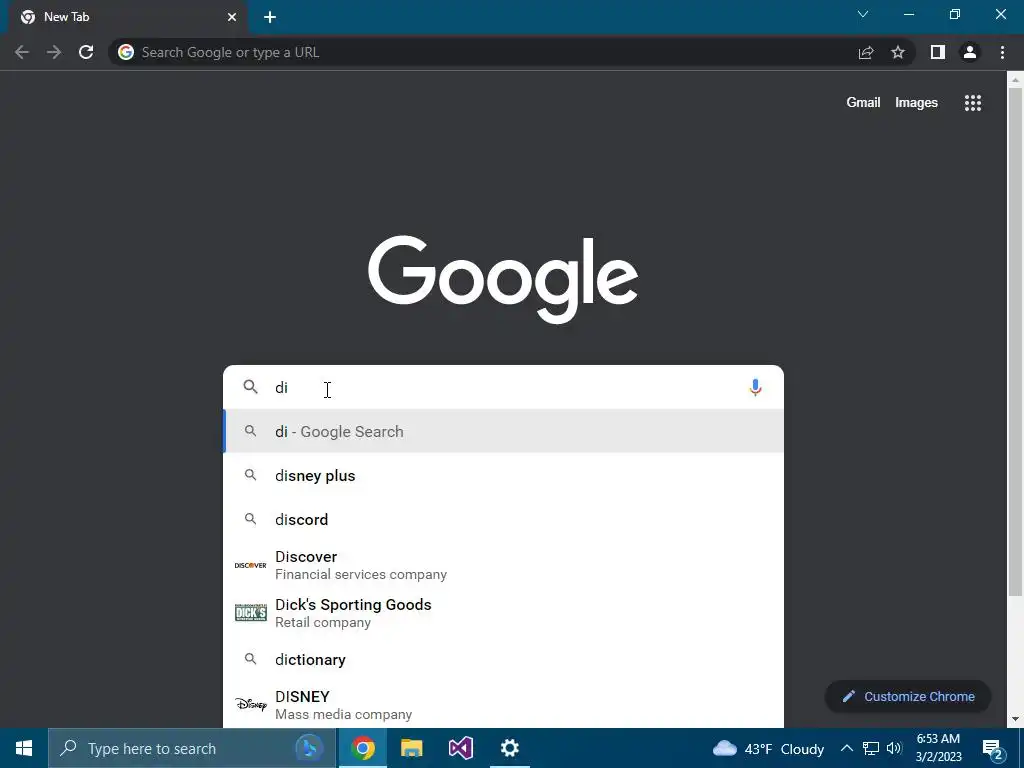The image size is (1024, 768).
Task: Bookmark this tab with the star icon
Action: click(898, 52)
